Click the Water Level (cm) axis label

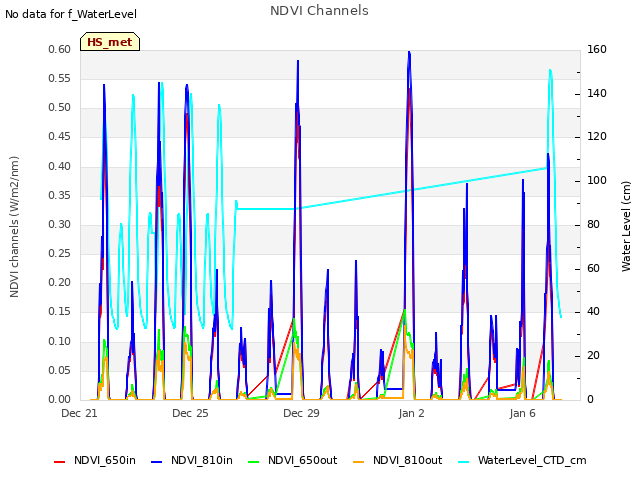coord(626,227)
